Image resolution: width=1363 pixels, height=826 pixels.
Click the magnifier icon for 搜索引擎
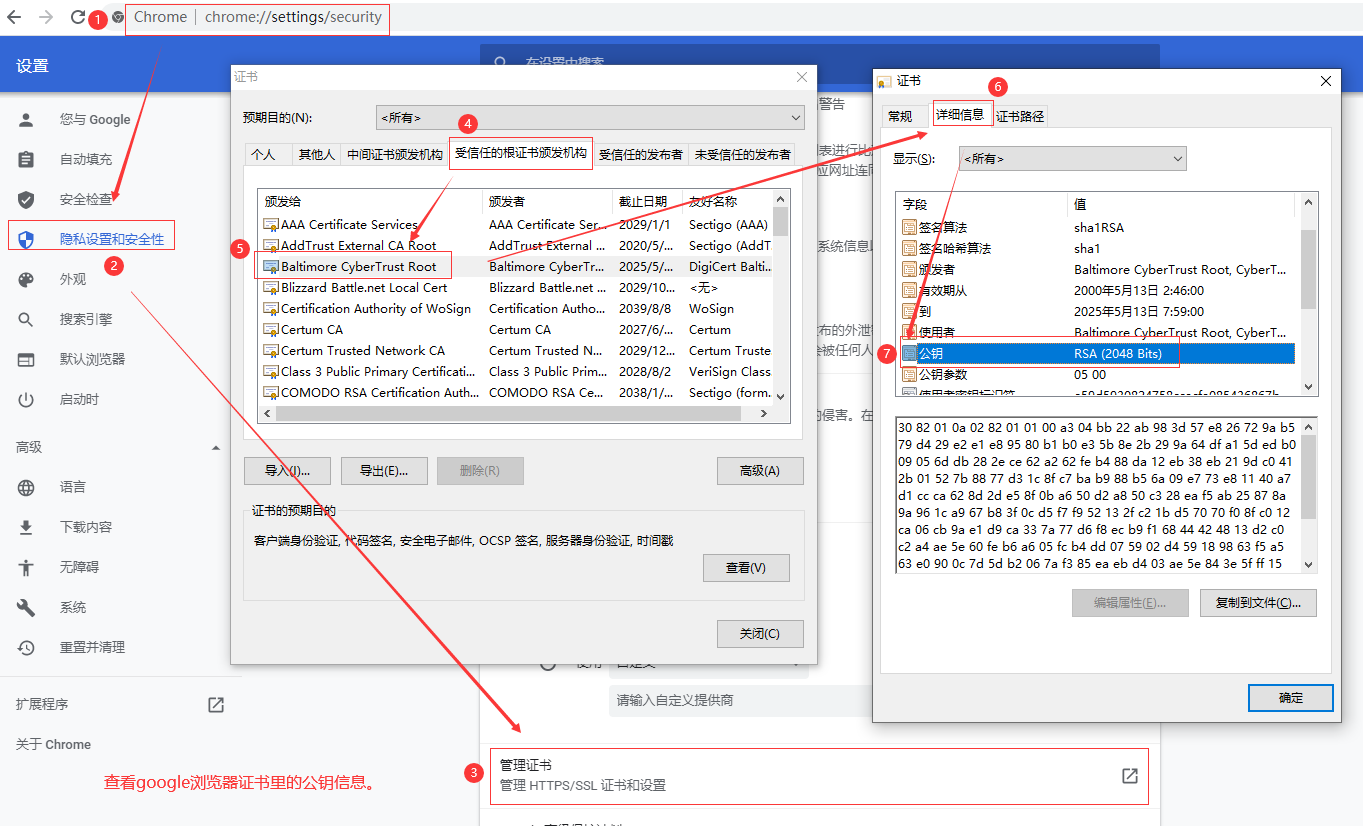pos(26,319)
